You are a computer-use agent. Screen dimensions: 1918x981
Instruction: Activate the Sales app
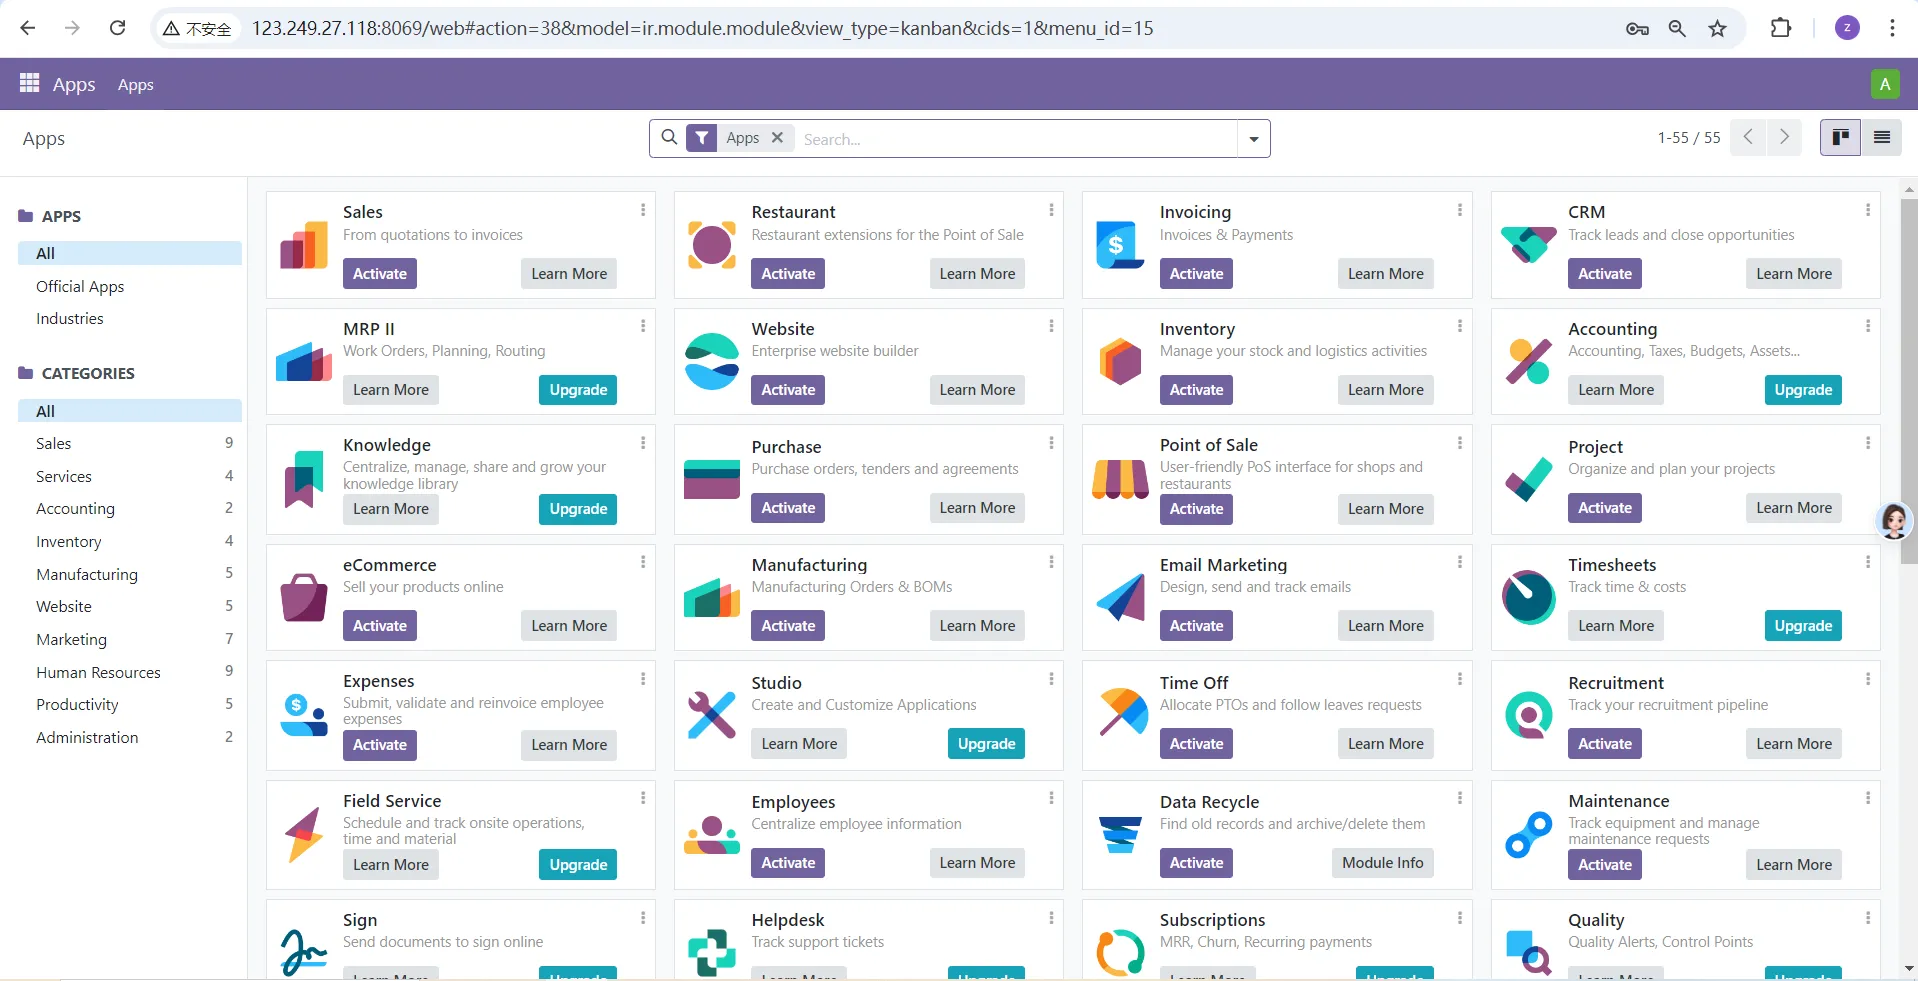click(x=380, y=274)
